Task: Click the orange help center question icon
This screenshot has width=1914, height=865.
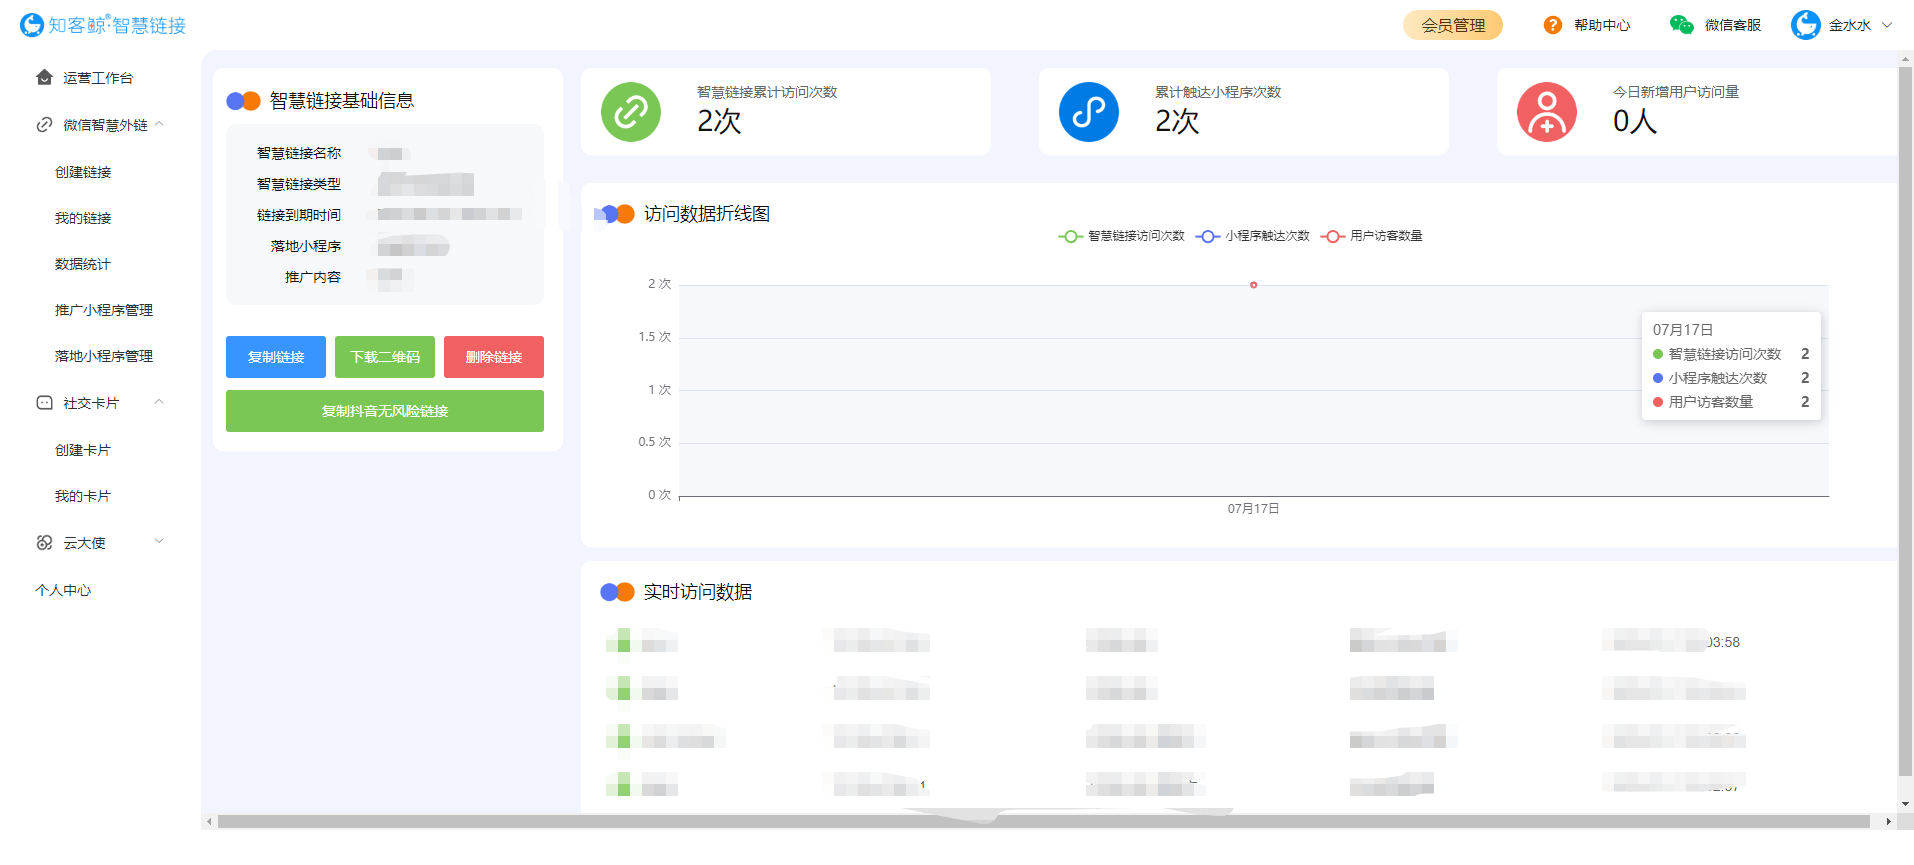Action: (1552, 25)
